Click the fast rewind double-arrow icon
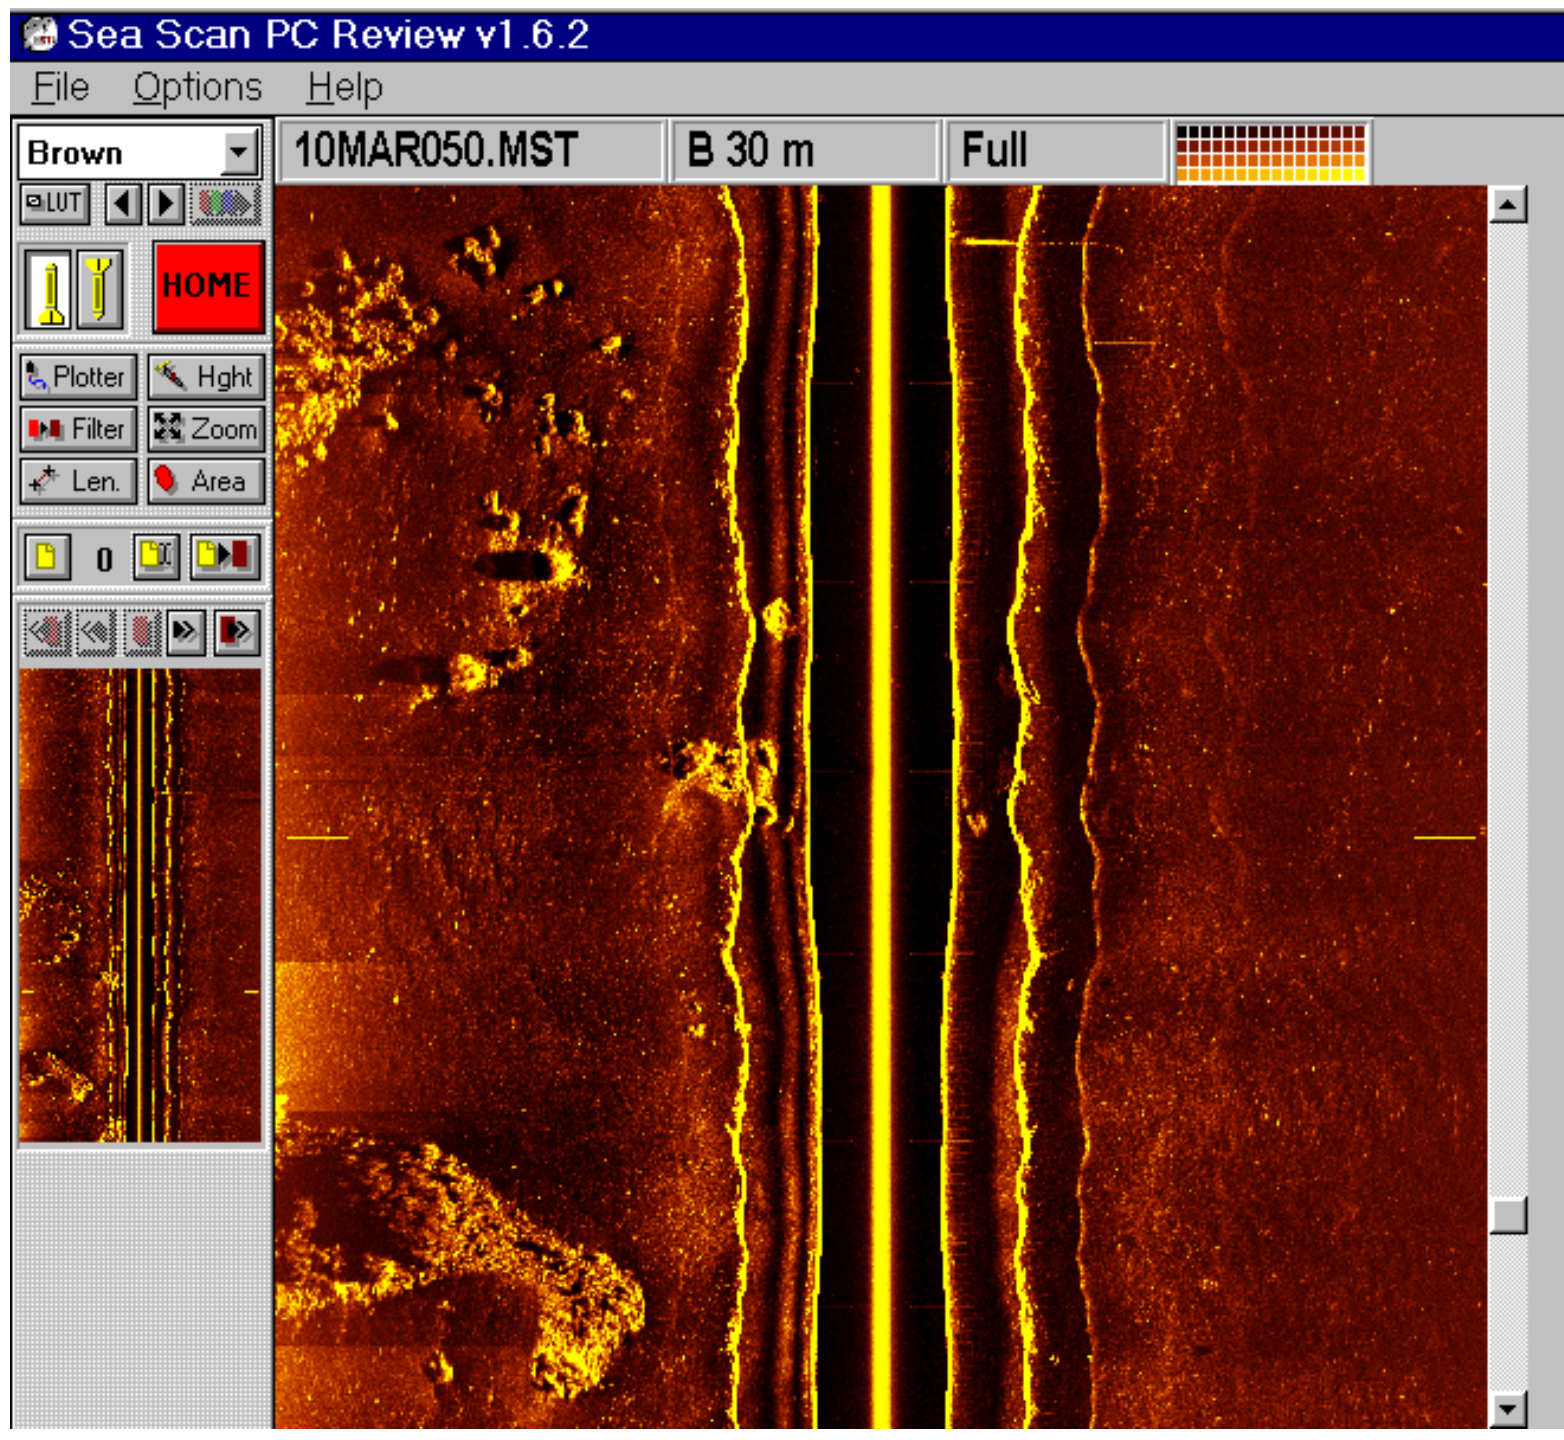The width and height of the screenshot is (1564, 1440). point(95,632)
